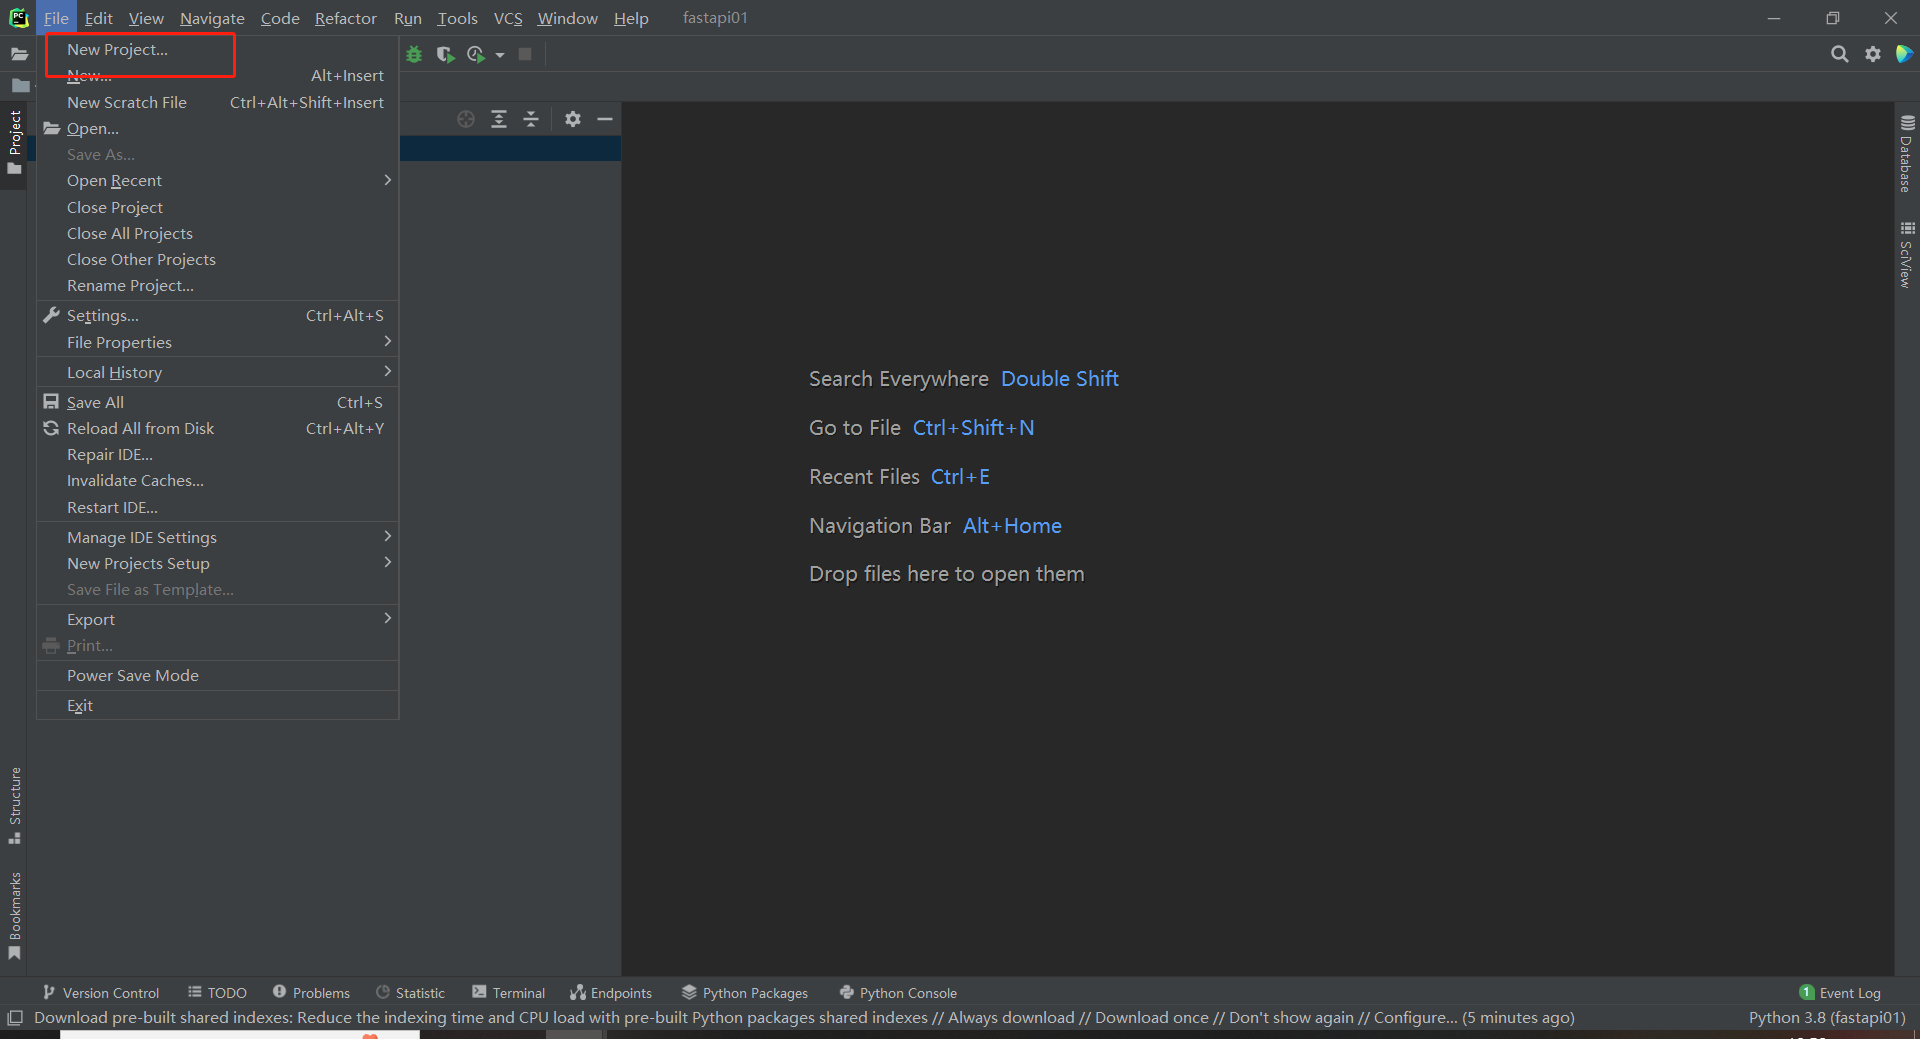Select New Project... in File menu
This screenshot has width=1920, height=1039.
pos(217,49)
